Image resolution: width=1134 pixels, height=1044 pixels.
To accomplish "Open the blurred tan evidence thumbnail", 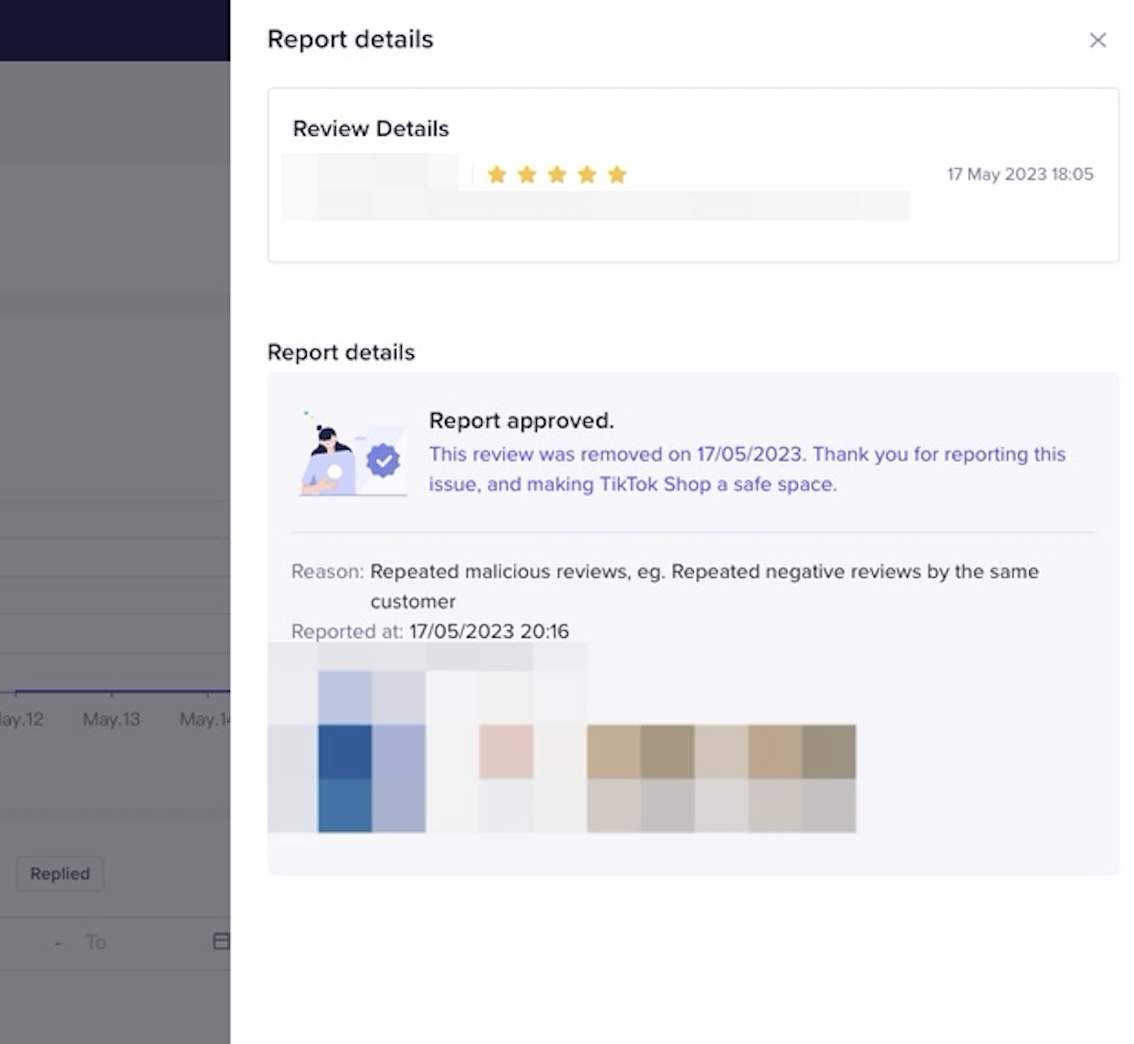I will pos(720,778).
